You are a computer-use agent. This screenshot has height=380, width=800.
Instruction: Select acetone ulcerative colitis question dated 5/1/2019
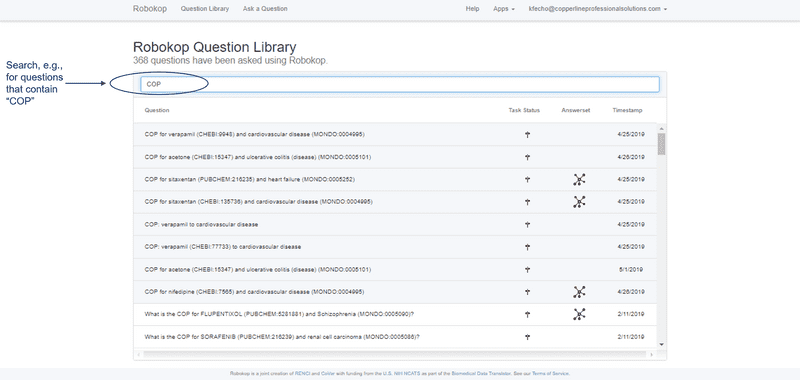tap(258, 269)
